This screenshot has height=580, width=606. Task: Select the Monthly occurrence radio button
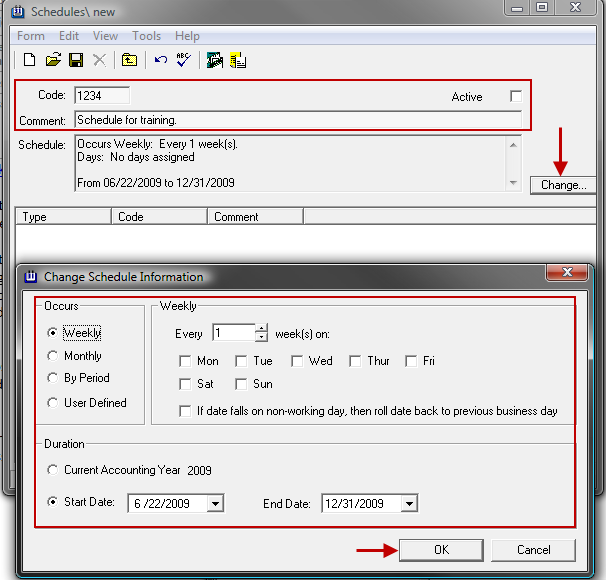[54, 356]
